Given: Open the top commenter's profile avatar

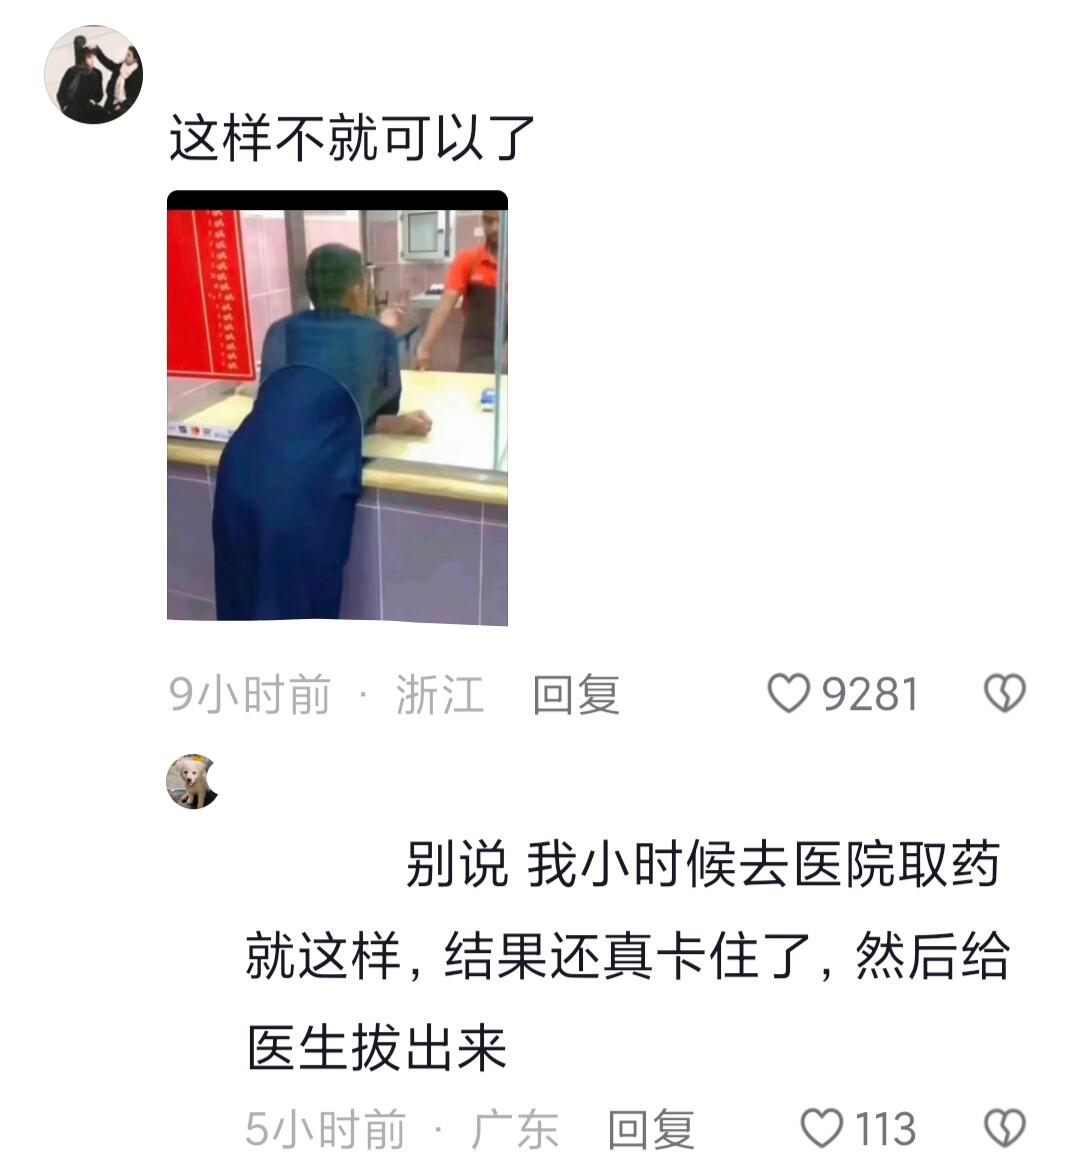Looking at the screenshot, I should [x=93, y=74].
